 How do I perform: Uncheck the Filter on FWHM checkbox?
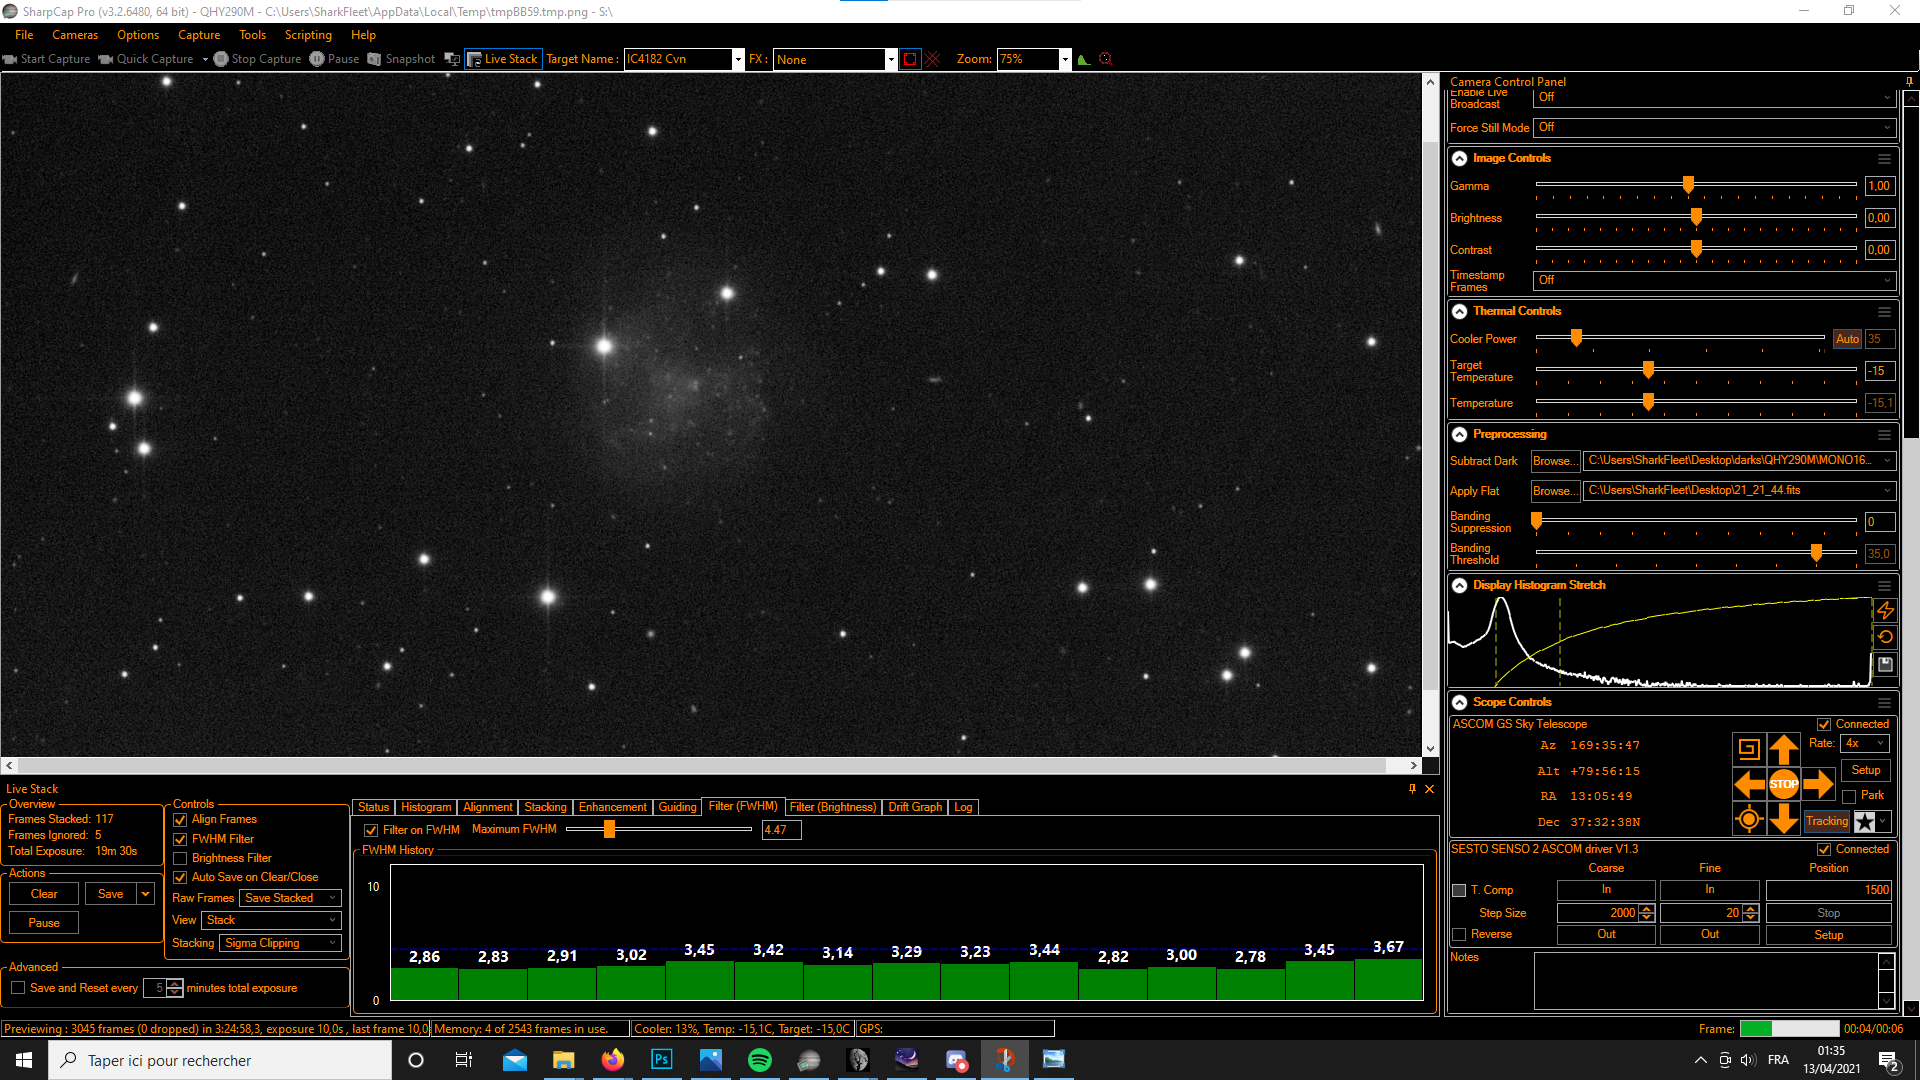371,830
